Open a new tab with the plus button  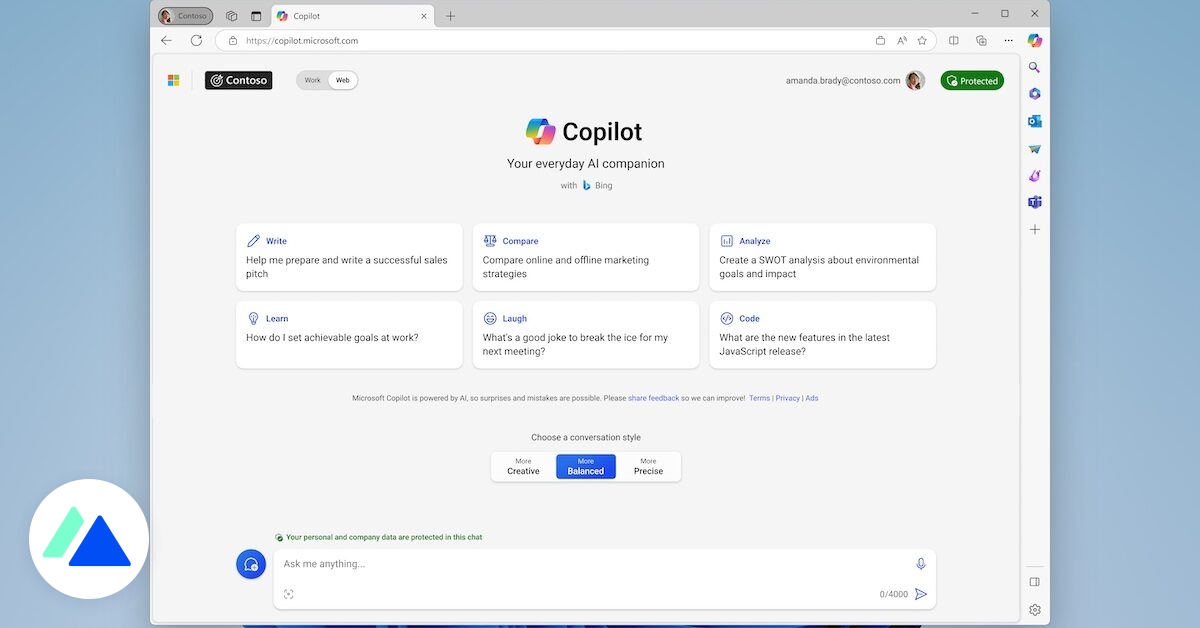click(450, 16)
